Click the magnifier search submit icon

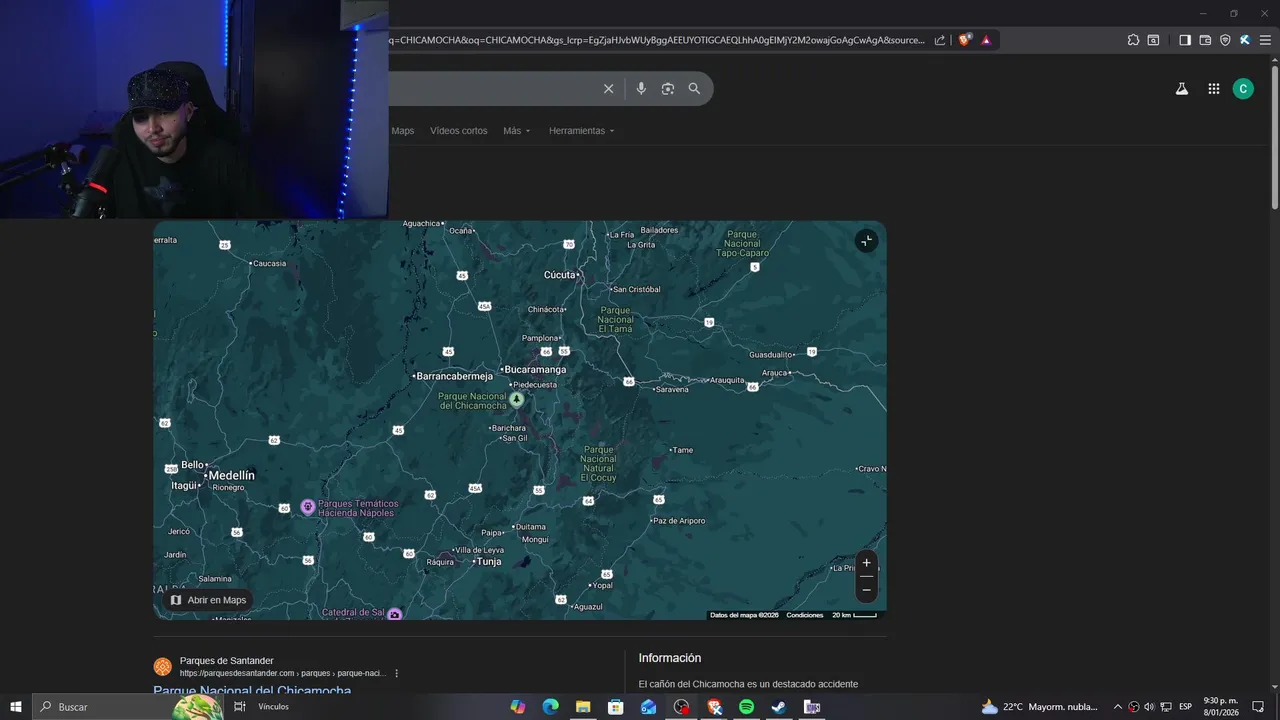(694, 89)
